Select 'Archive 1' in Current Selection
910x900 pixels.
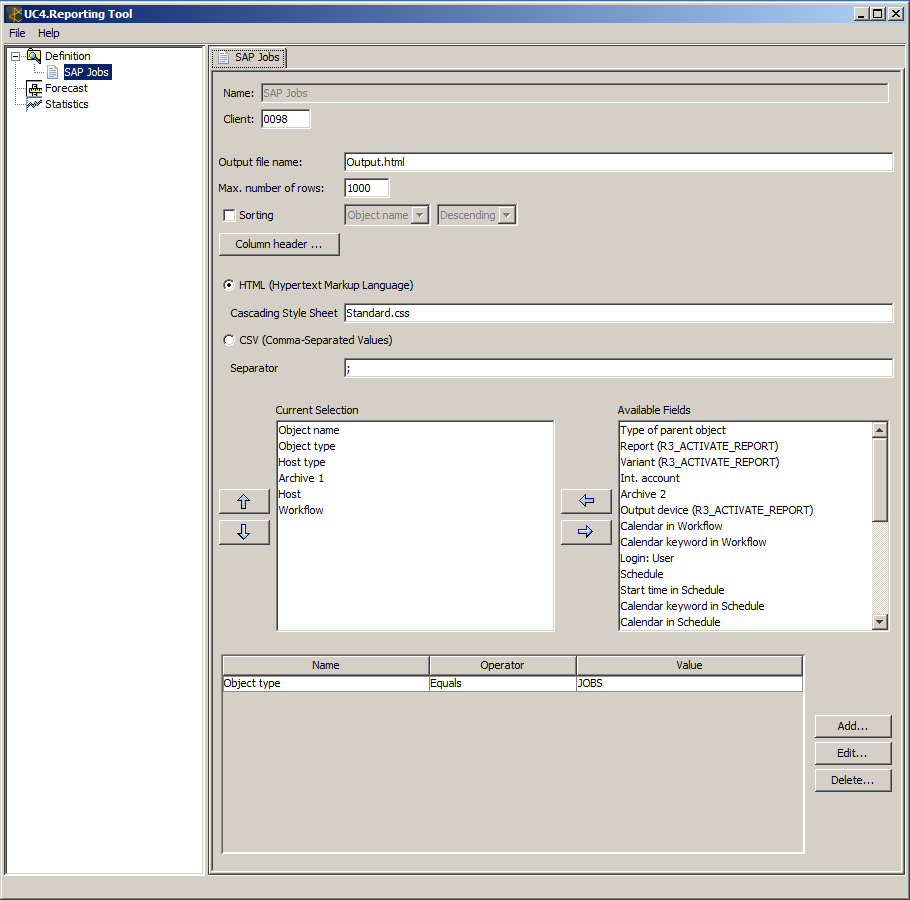point(301,478)
